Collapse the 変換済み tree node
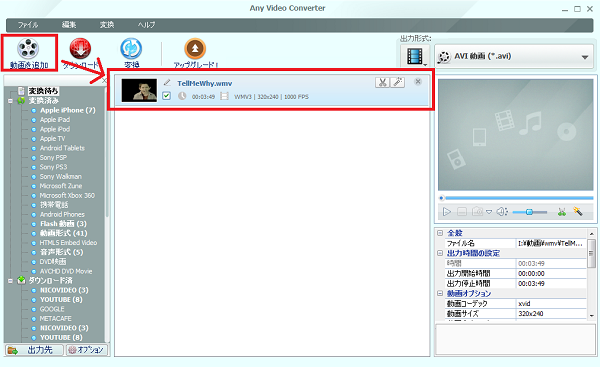Screen dimensions: 600x367 coord(10,101)
